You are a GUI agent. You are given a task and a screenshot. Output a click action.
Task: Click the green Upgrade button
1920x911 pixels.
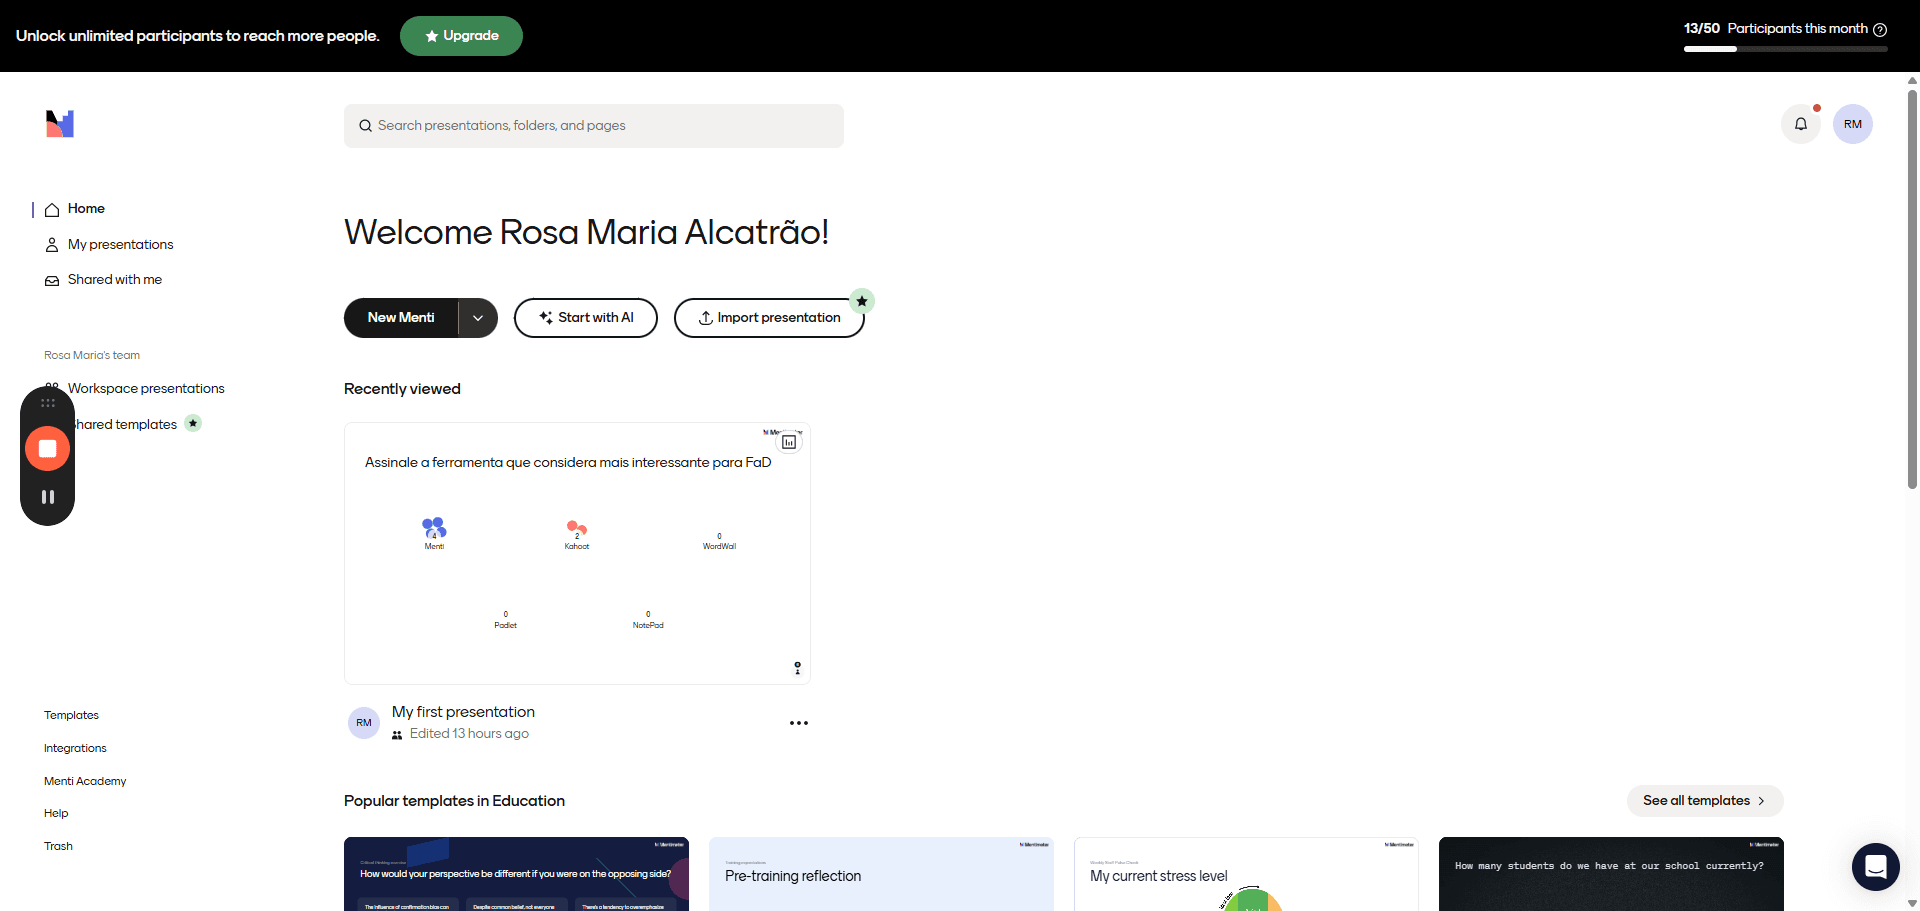[x=461, y=36]
